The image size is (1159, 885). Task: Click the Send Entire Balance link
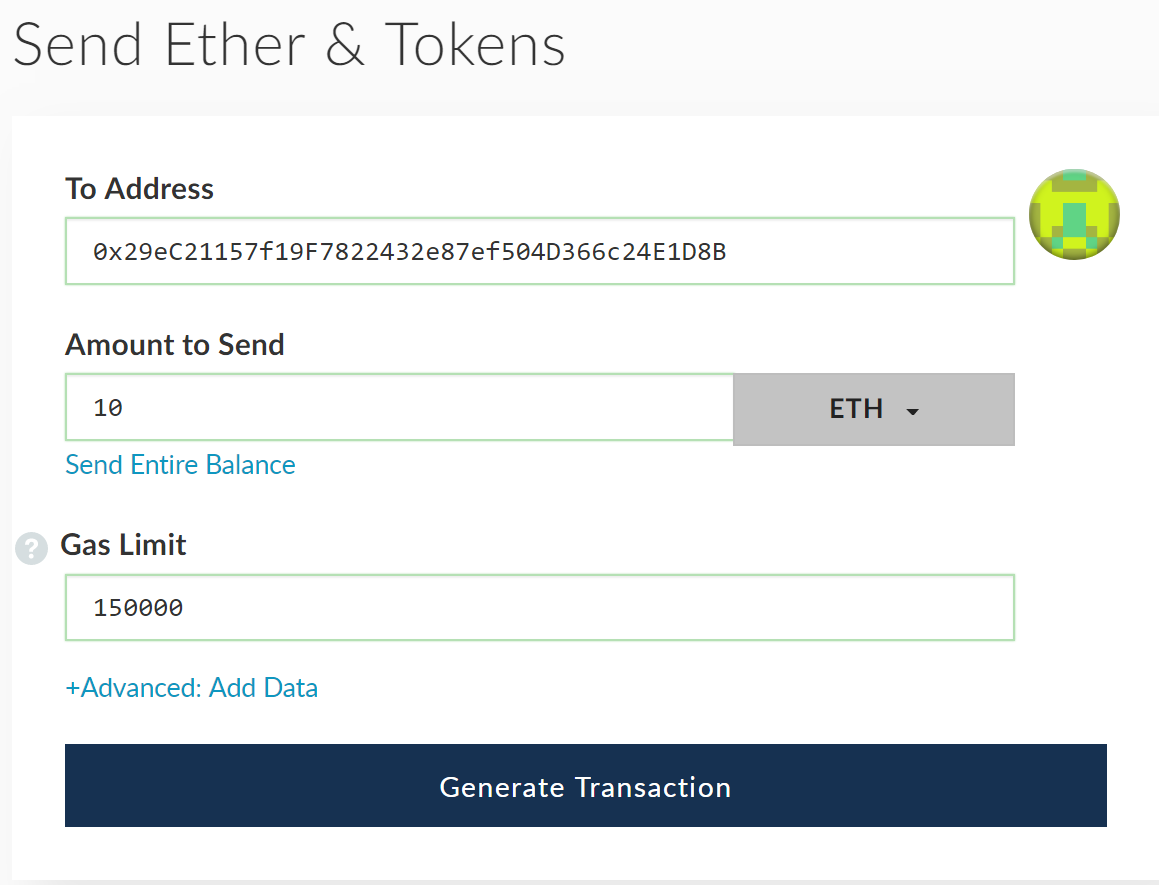[180, 465]
